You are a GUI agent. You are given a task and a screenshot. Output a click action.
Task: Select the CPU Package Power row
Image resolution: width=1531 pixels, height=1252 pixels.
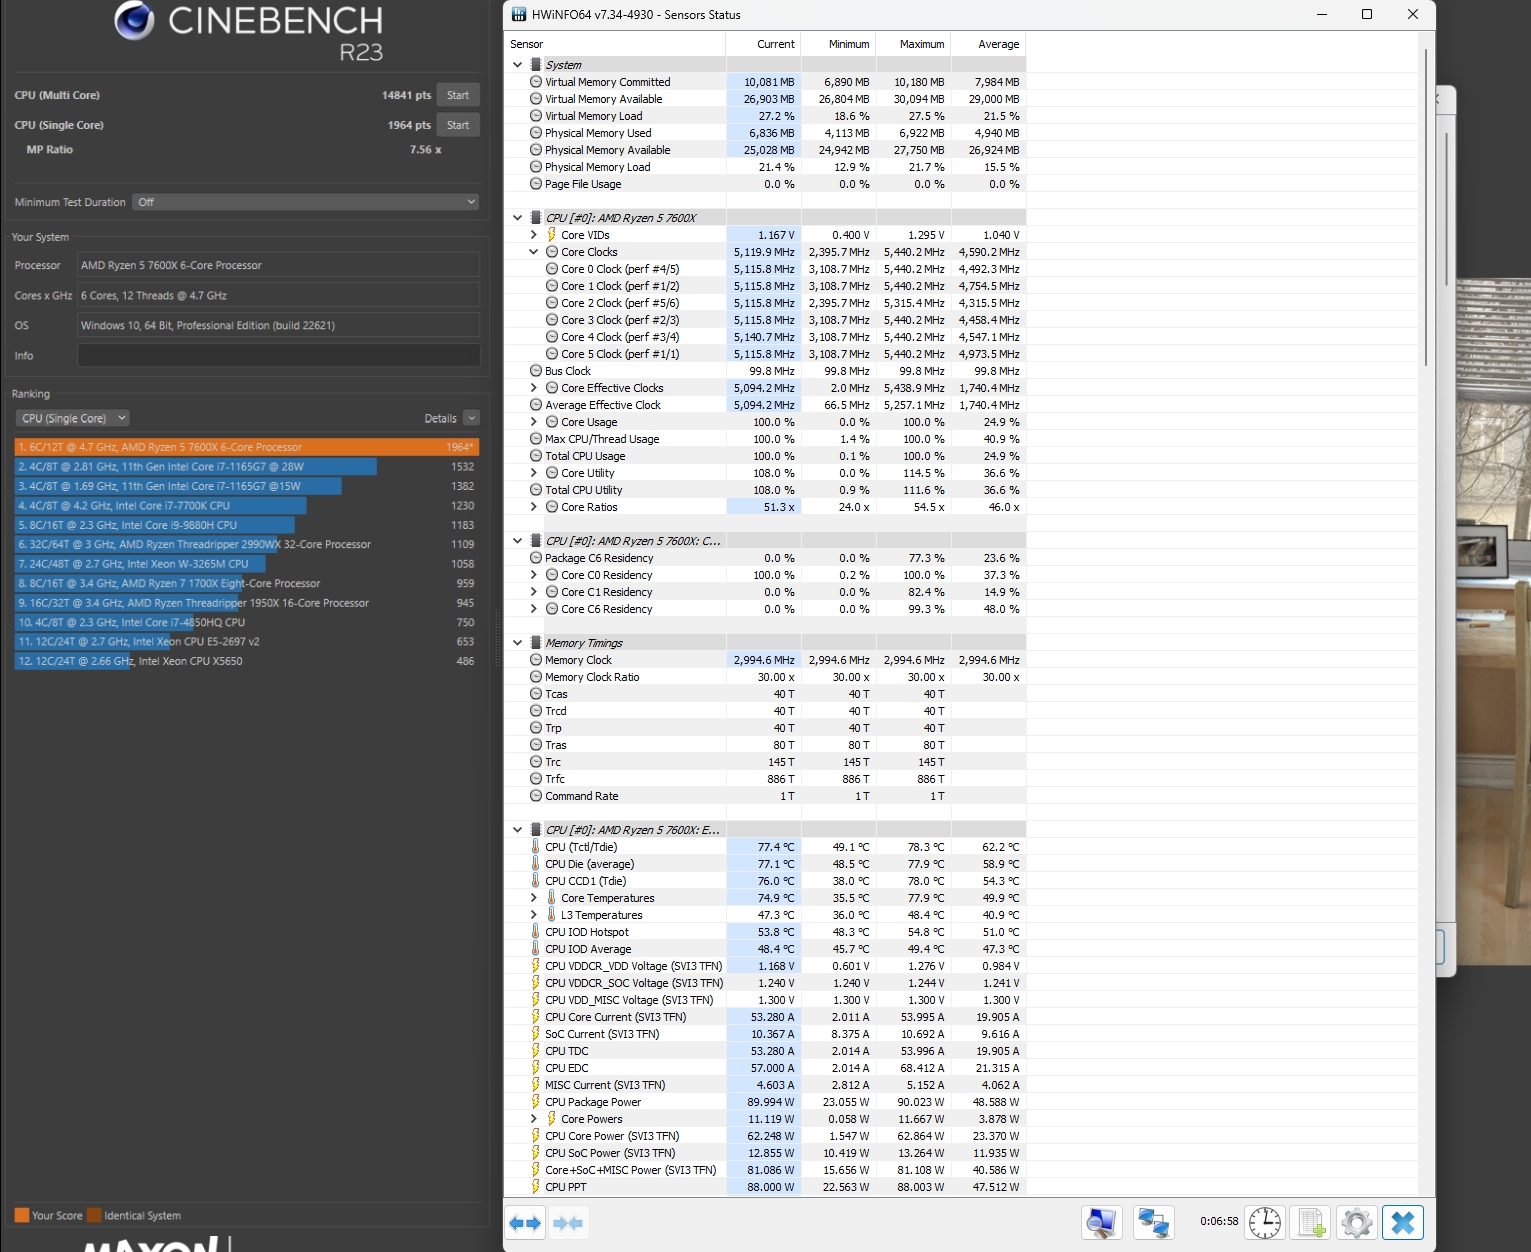[765, 1102]
